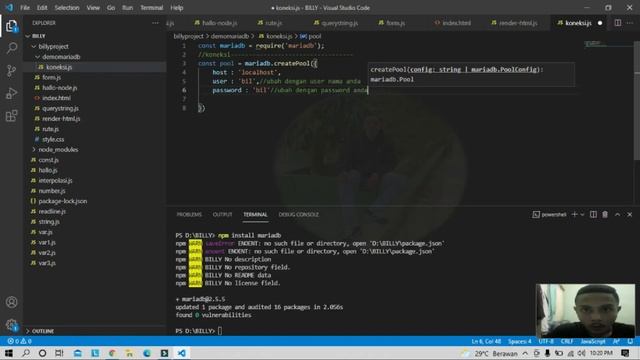Open the Run menu

pos(128,8)
